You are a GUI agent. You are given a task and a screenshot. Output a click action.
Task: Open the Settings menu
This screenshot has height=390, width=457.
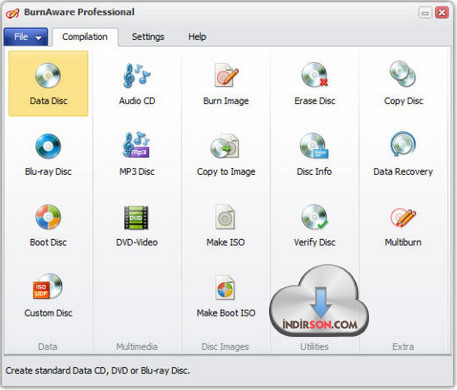pos(148,37)
